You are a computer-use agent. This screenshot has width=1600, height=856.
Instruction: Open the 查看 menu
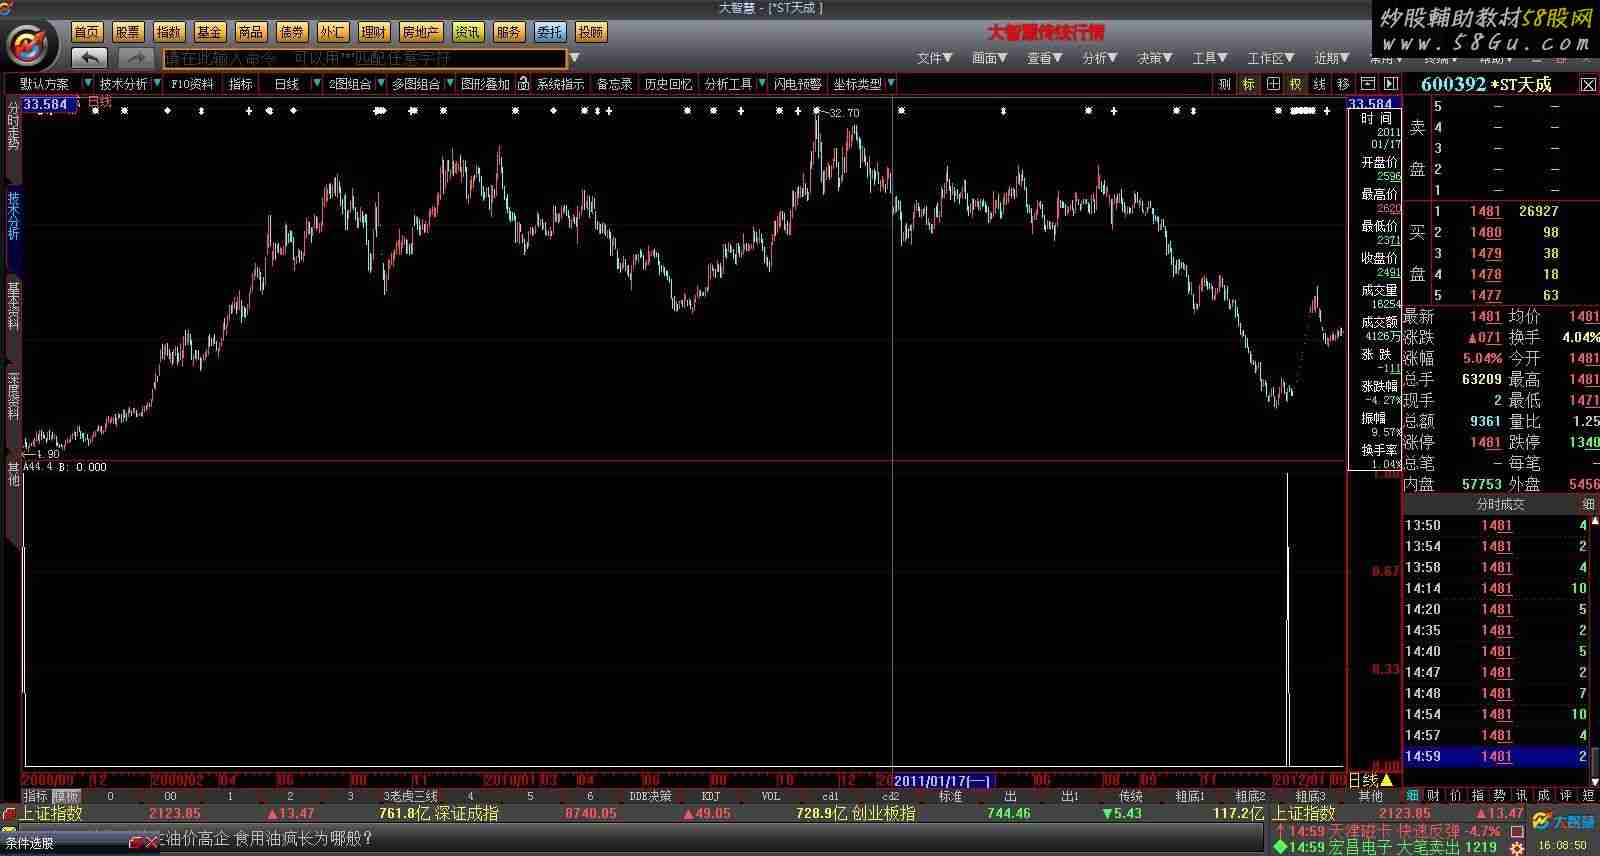tap(1045, 58)
